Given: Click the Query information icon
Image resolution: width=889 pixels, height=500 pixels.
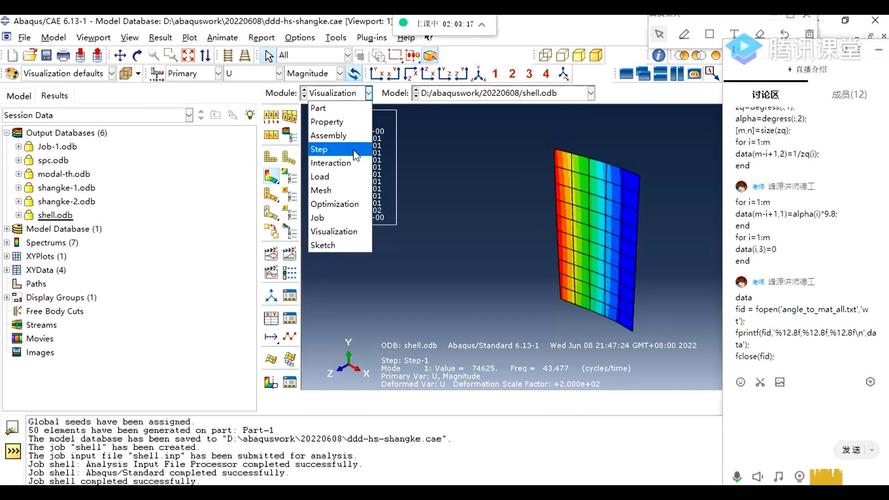Looking at the screenshot, I should coord(658,55).
